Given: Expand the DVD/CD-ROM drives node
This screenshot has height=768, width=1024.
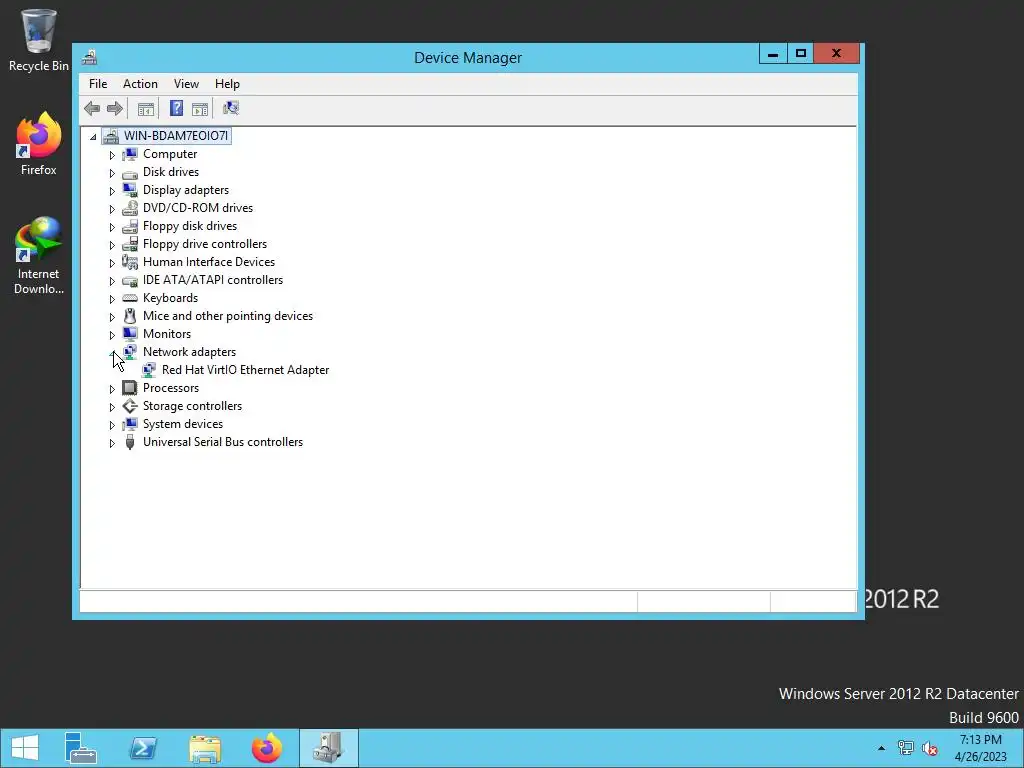Looking at the screenshot, I should click(x=112, y=209).
